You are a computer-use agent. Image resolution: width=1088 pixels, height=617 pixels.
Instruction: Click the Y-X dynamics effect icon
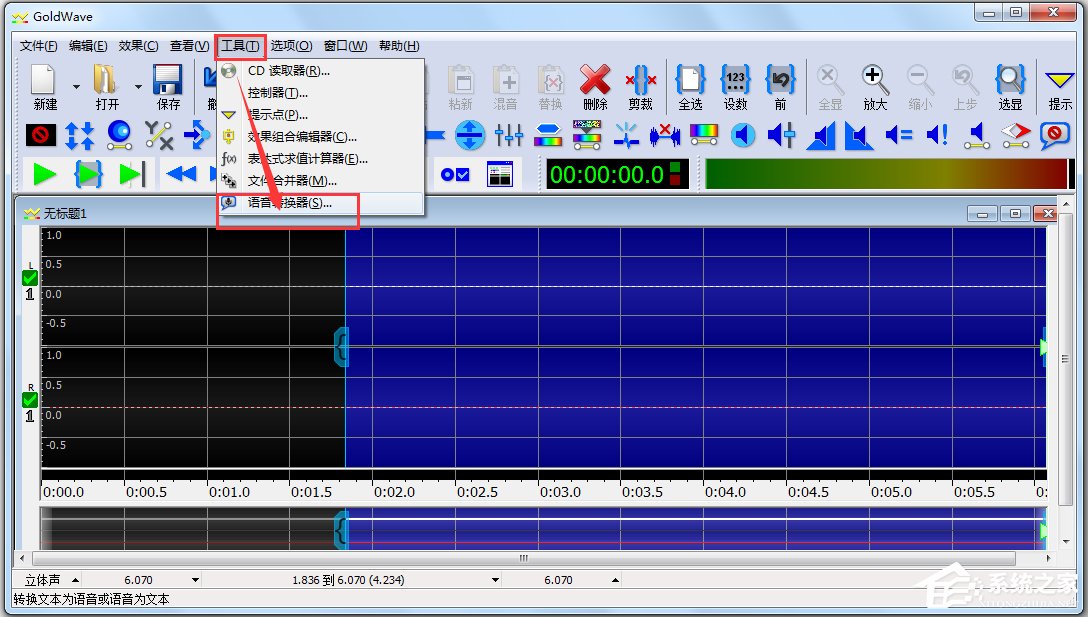(158, 135)
